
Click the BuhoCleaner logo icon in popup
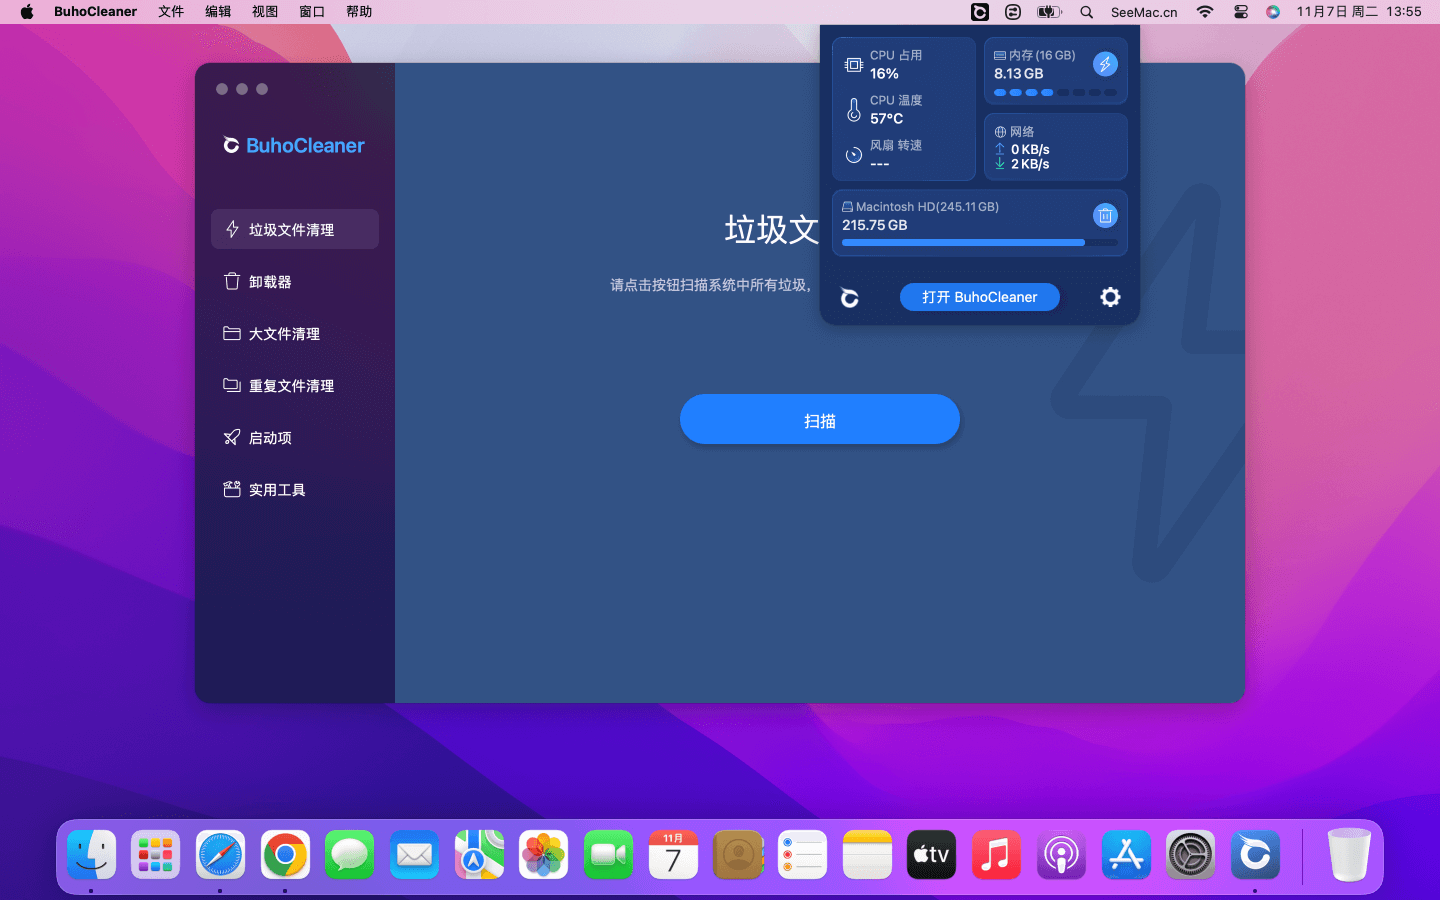850,298
